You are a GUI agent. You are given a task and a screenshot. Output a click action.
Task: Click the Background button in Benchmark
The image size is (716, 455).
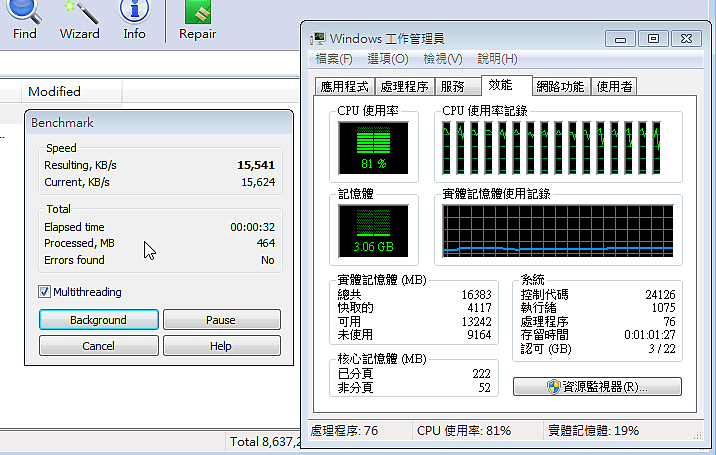tap(99, 320)
